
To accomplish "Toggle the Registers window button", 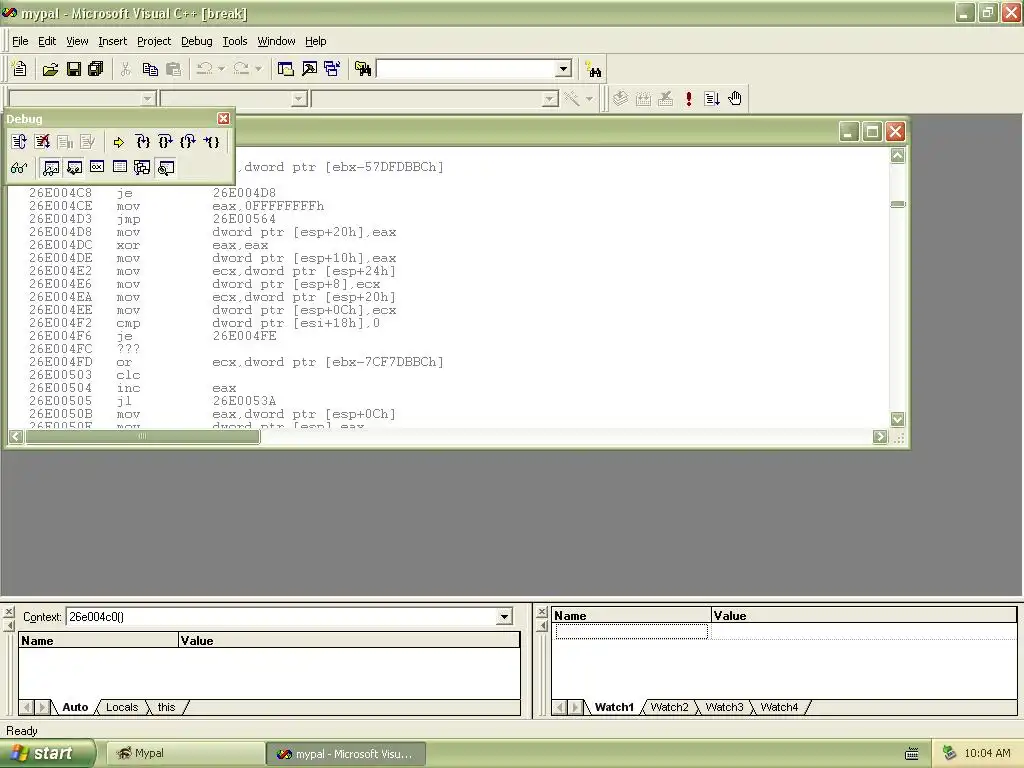I will 97,168.
